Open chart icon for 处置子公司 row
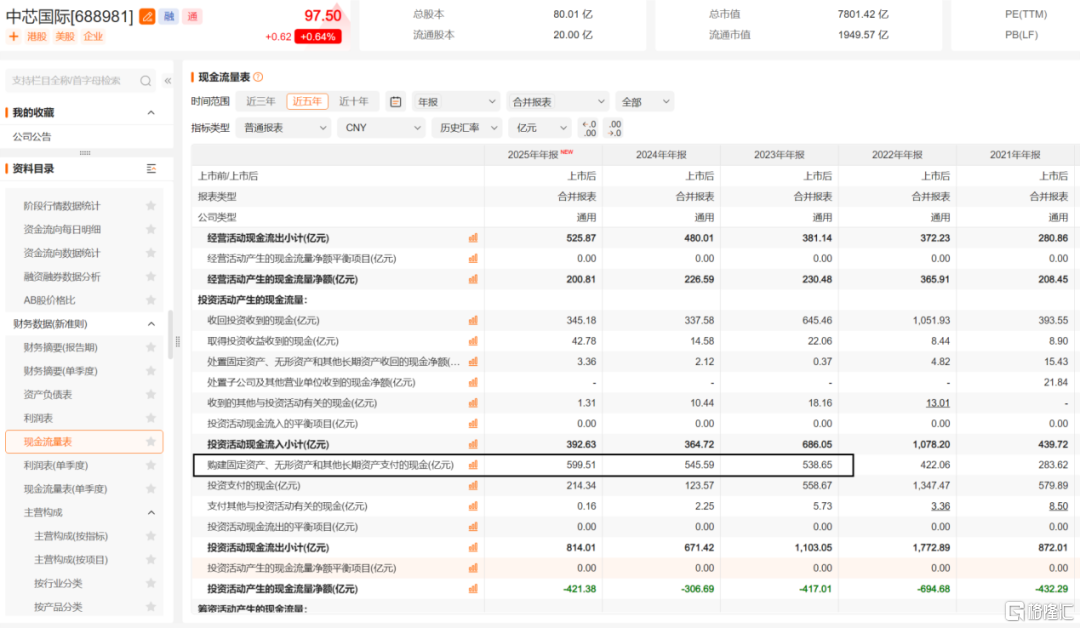This screenshot has width=1080, height=628. (473, 383)
